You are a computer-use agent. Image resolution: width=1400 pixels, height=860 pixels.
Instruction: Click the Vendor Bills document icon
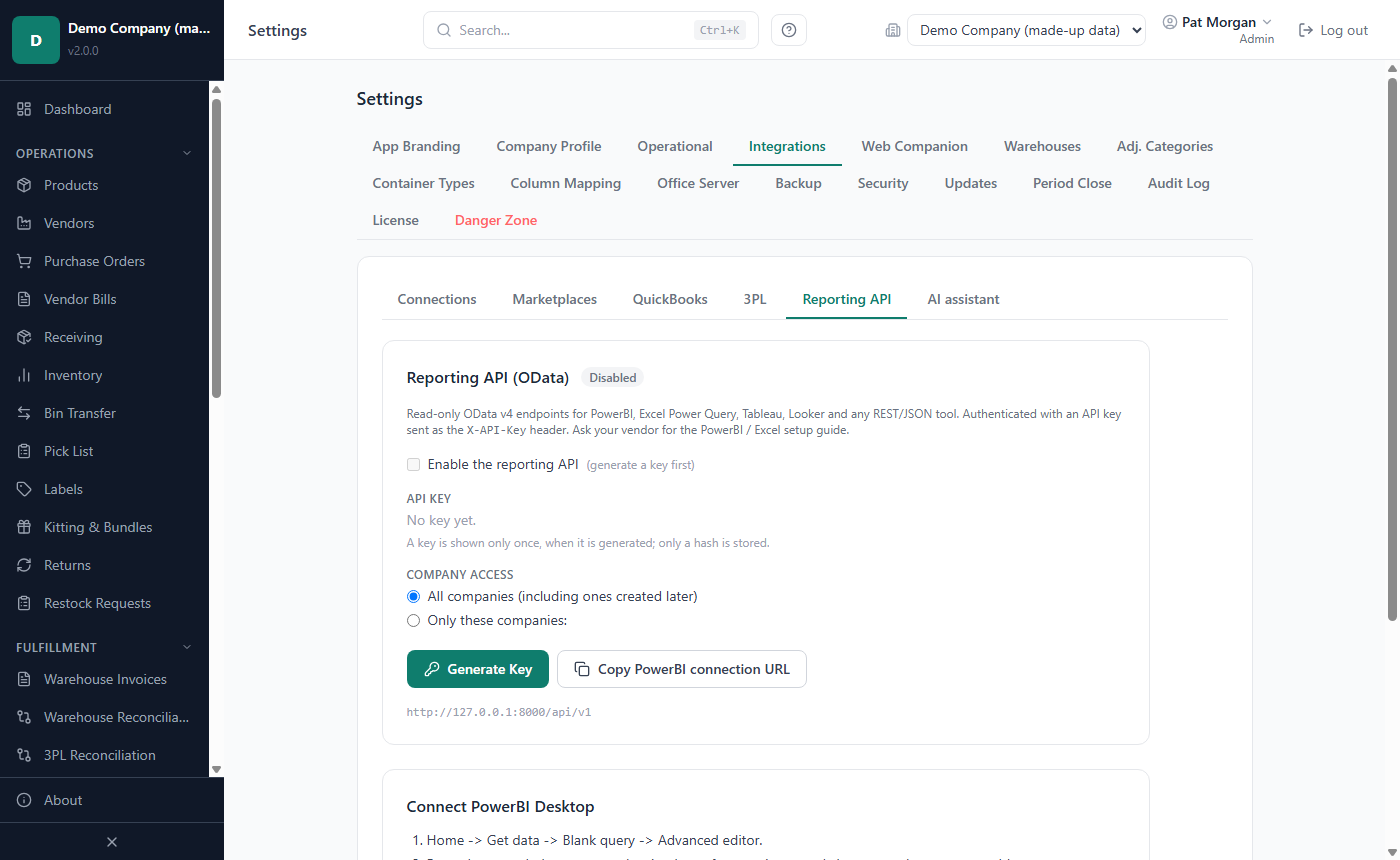tap(24, 299)
